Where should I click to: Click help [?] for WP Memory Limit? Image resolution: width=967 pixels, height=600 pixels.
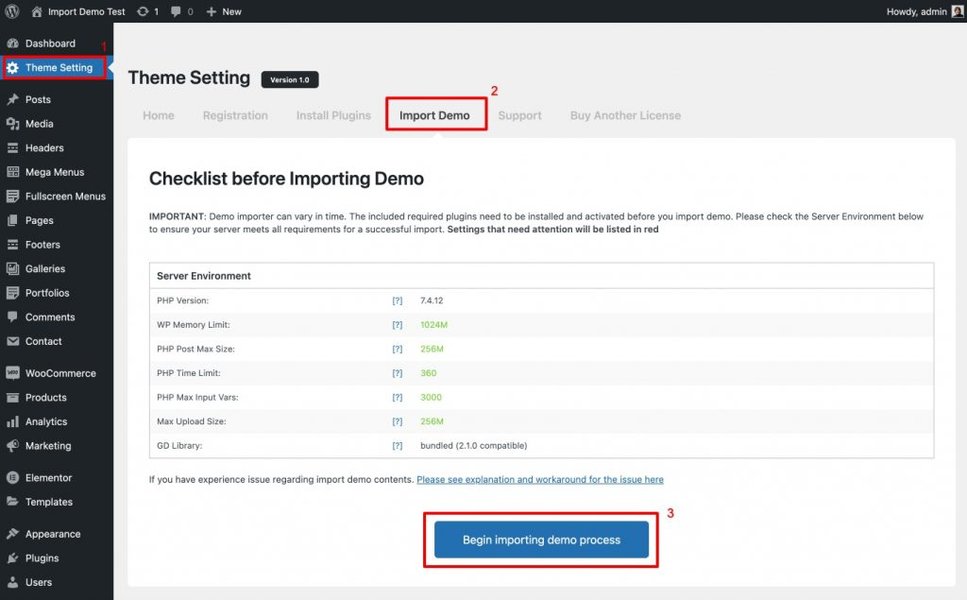(397, 325)
